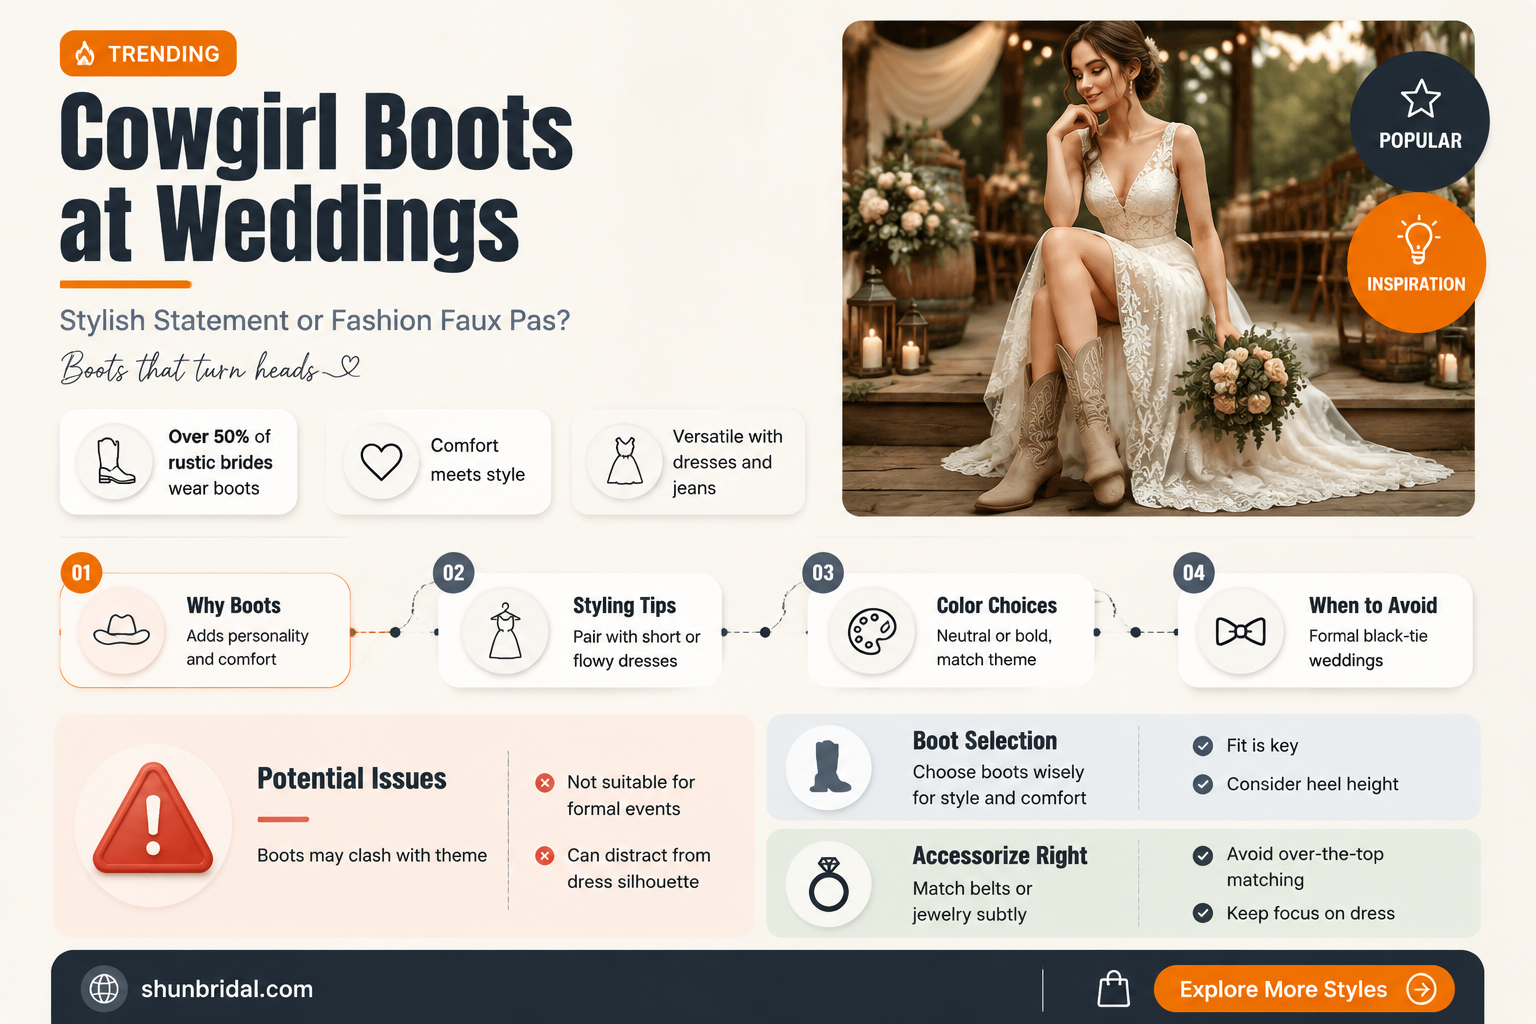Click the red warning triangle icon

coord(153,818)
